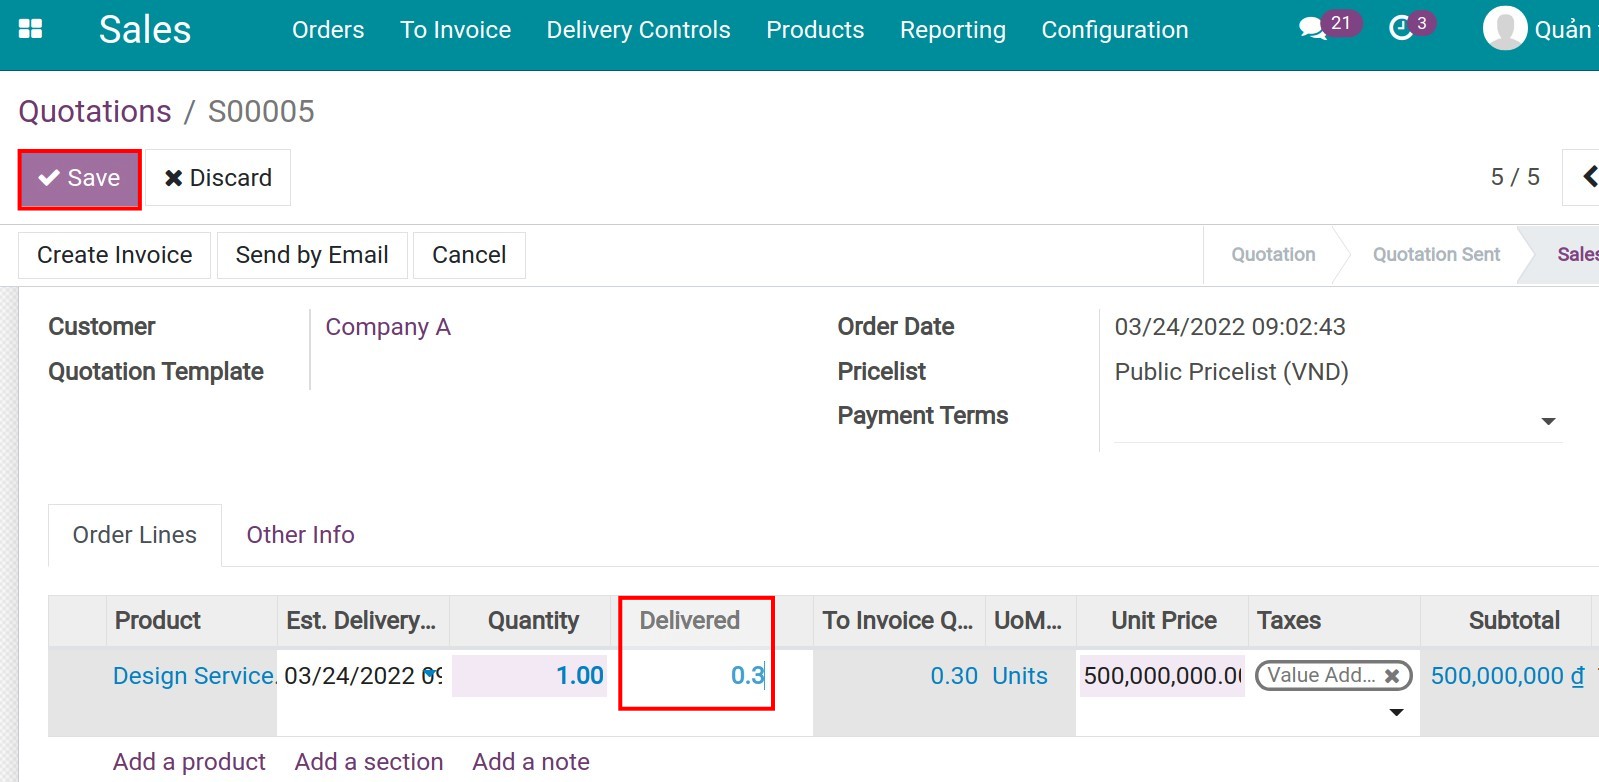Click the Payment Terms label
The height and width of the screenshot is (782, 1599).
click(923, 416)
